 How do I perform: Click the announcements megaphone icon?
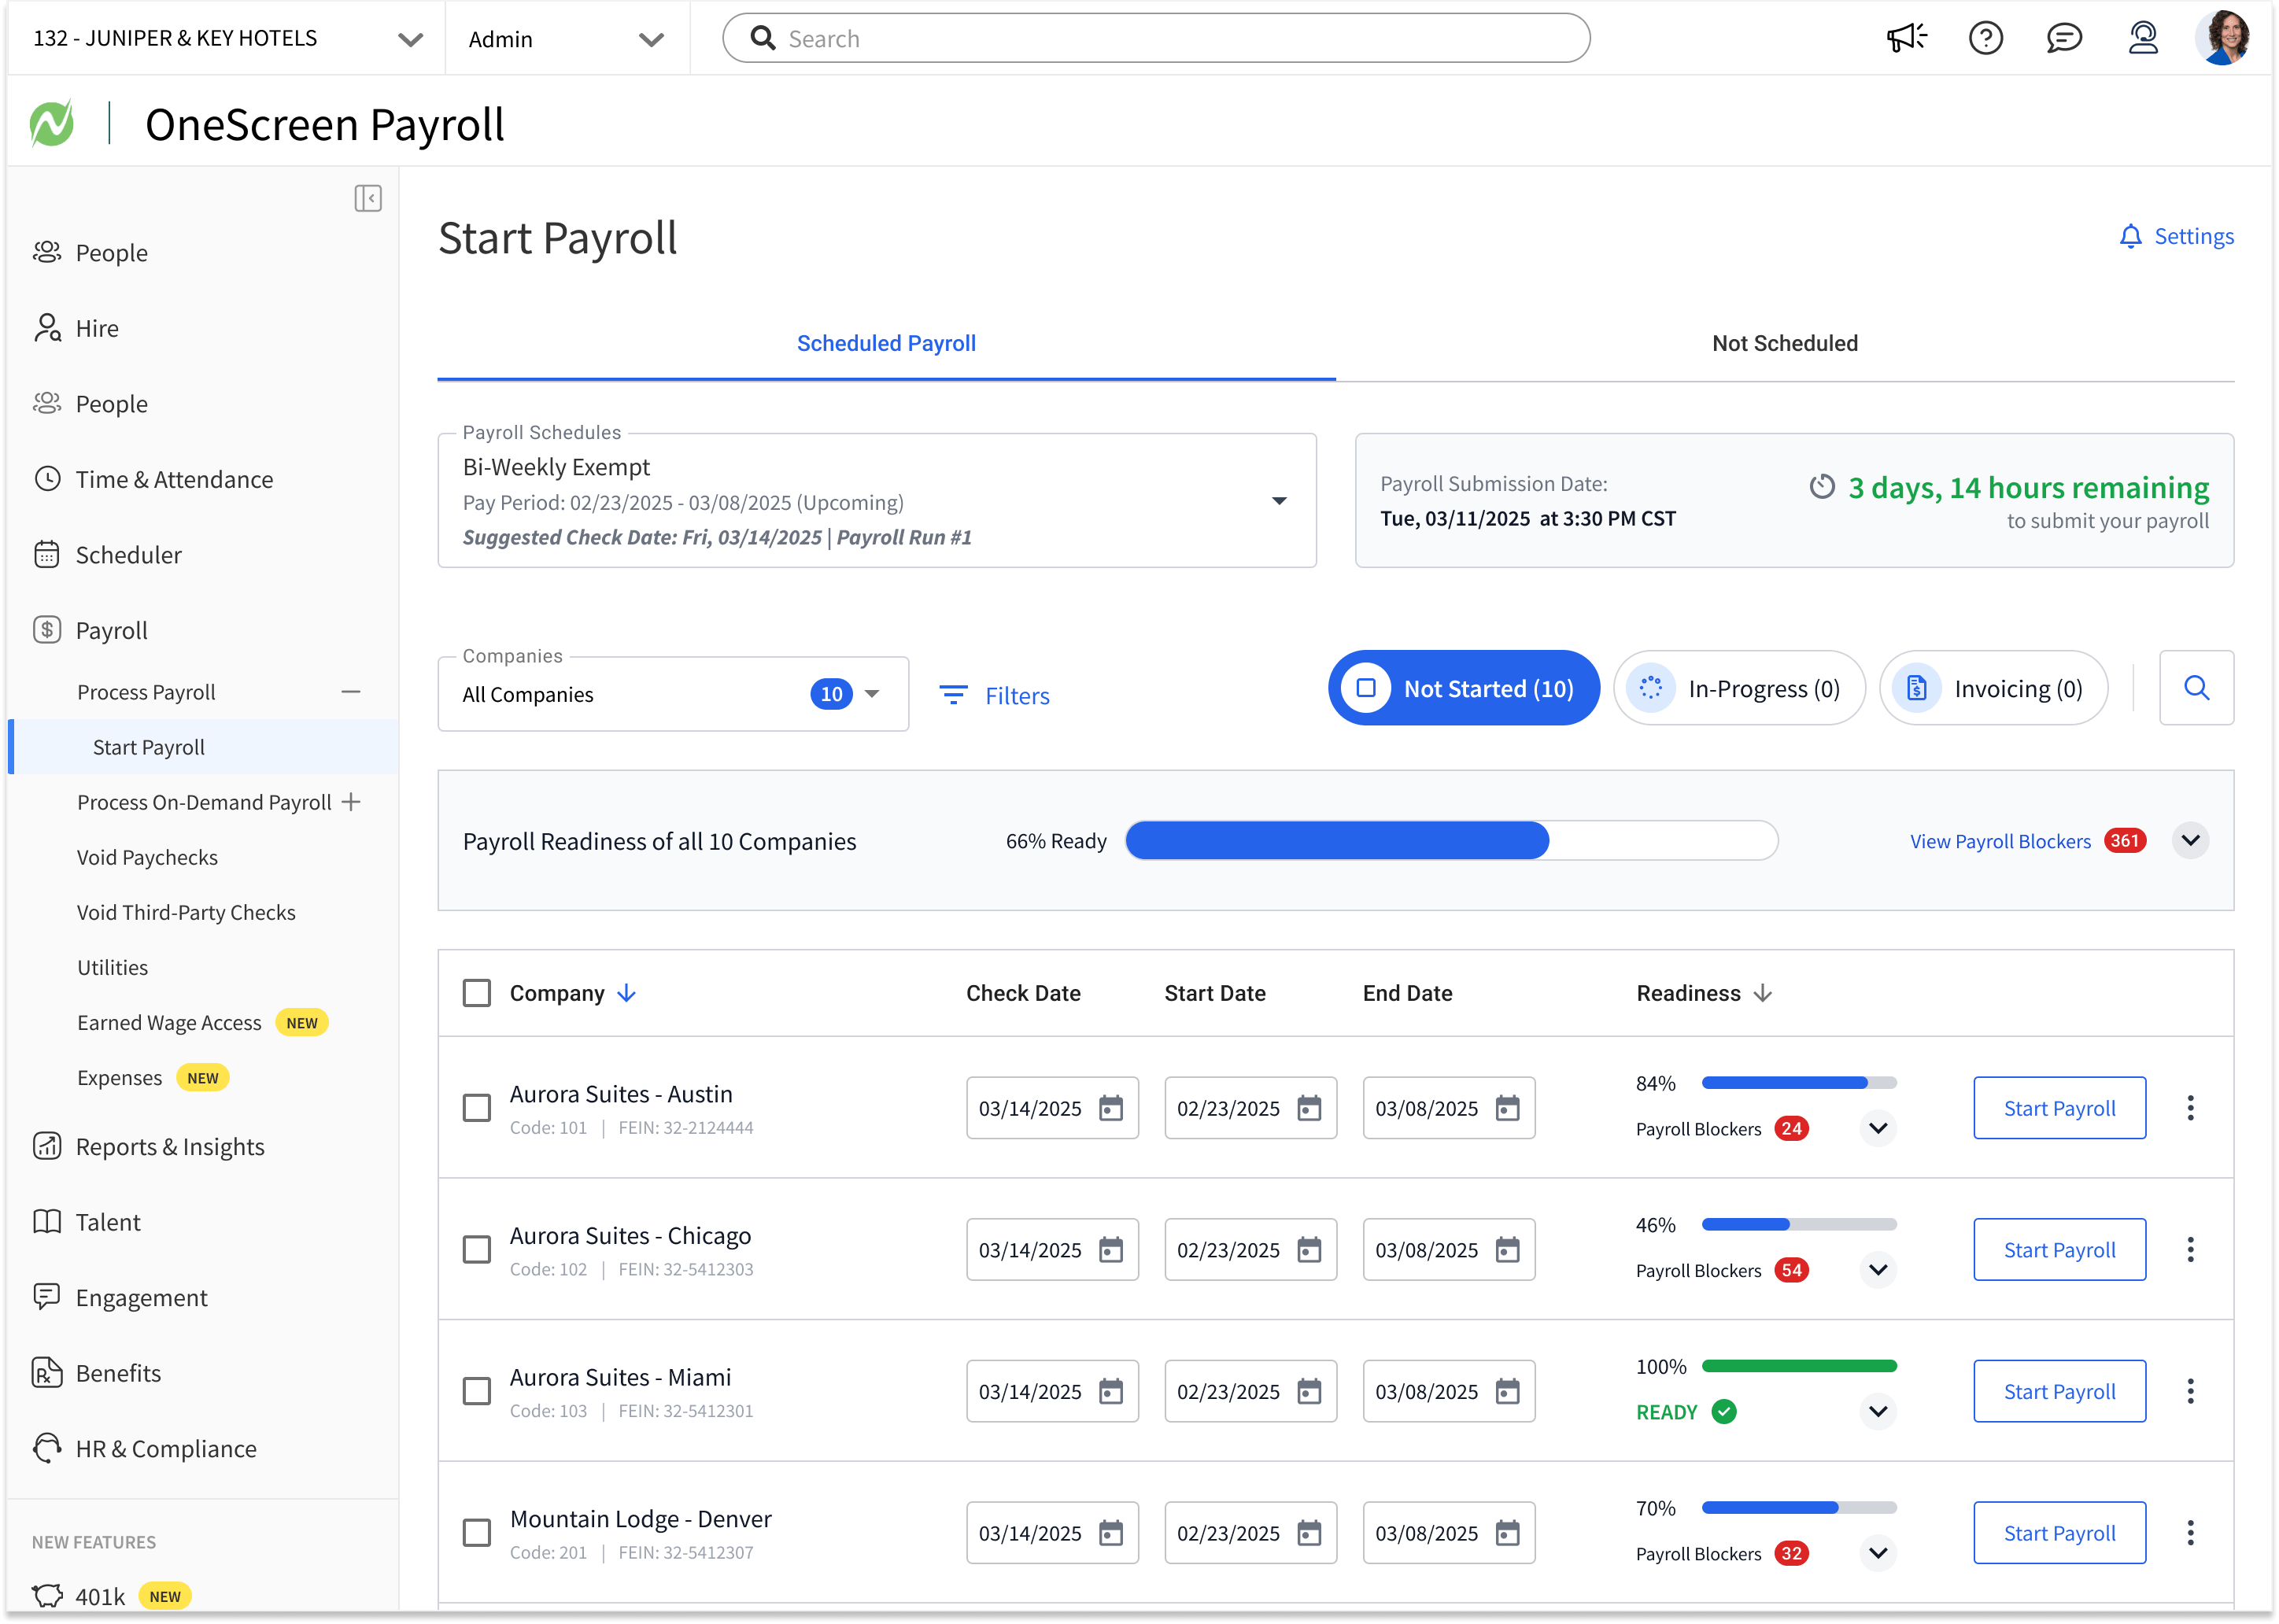click(x=1907, y=38)
